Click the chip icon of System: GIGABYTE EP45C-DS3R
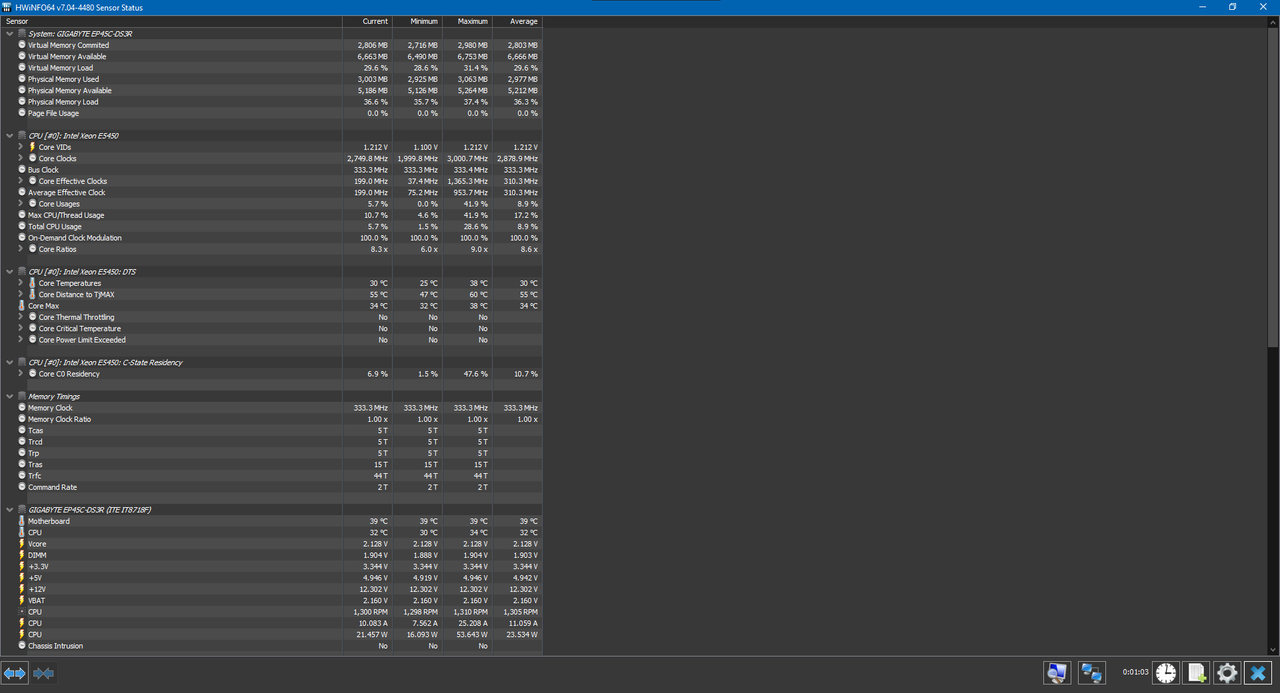Image resolution: width=1280 pixels, height=693 pixels. pyautogui.click(x=22, y=34)
